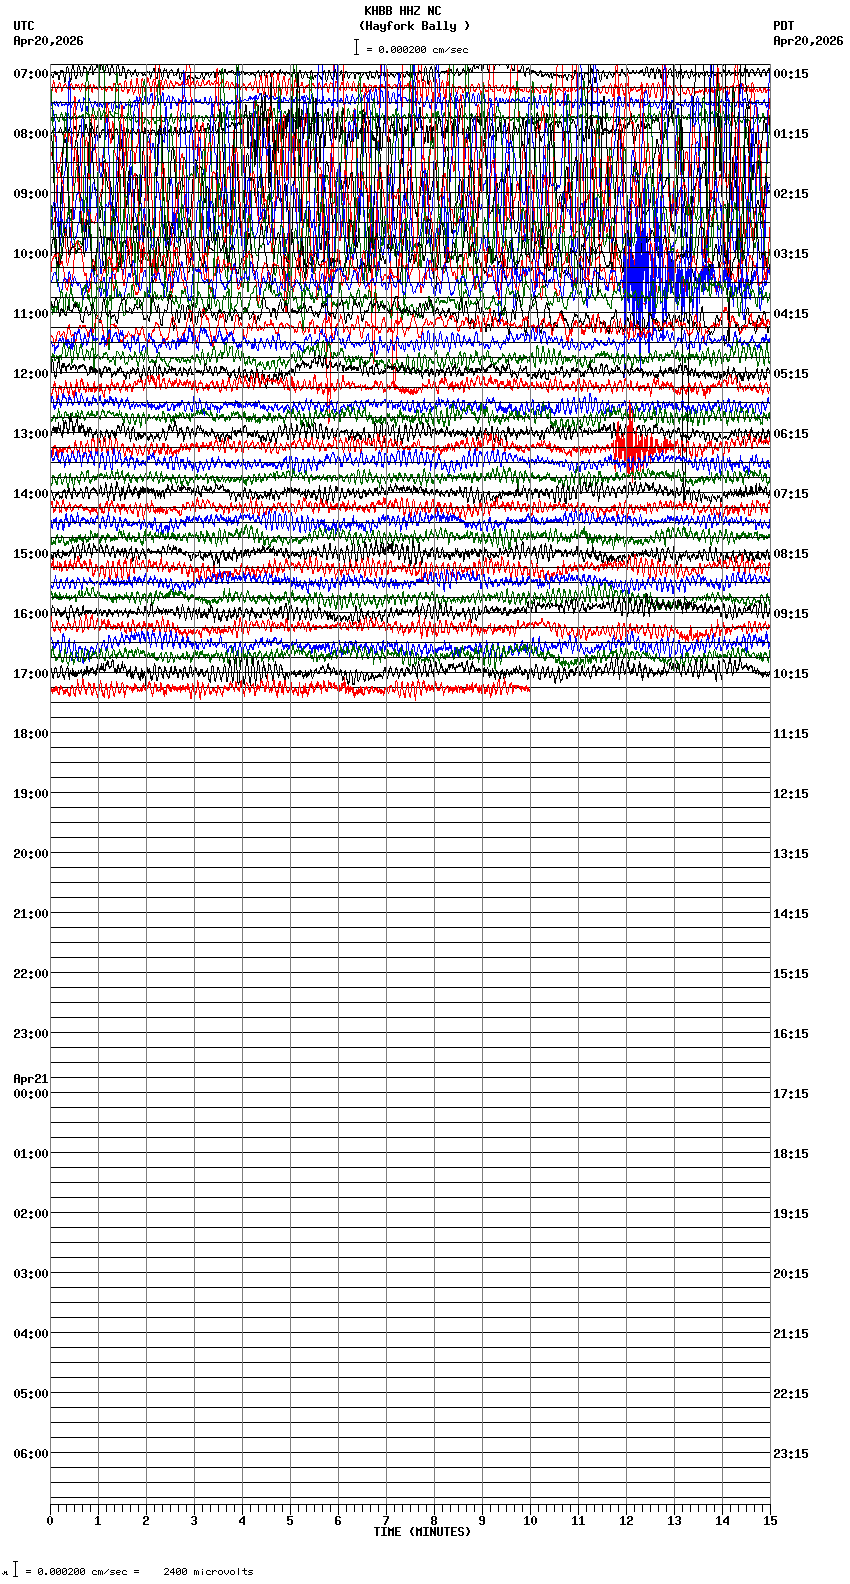The height and width of the screenshot is (1584, 850).
Task: Click the bottom scale text '2400 microvolts'
Action: click(208, 1572)
